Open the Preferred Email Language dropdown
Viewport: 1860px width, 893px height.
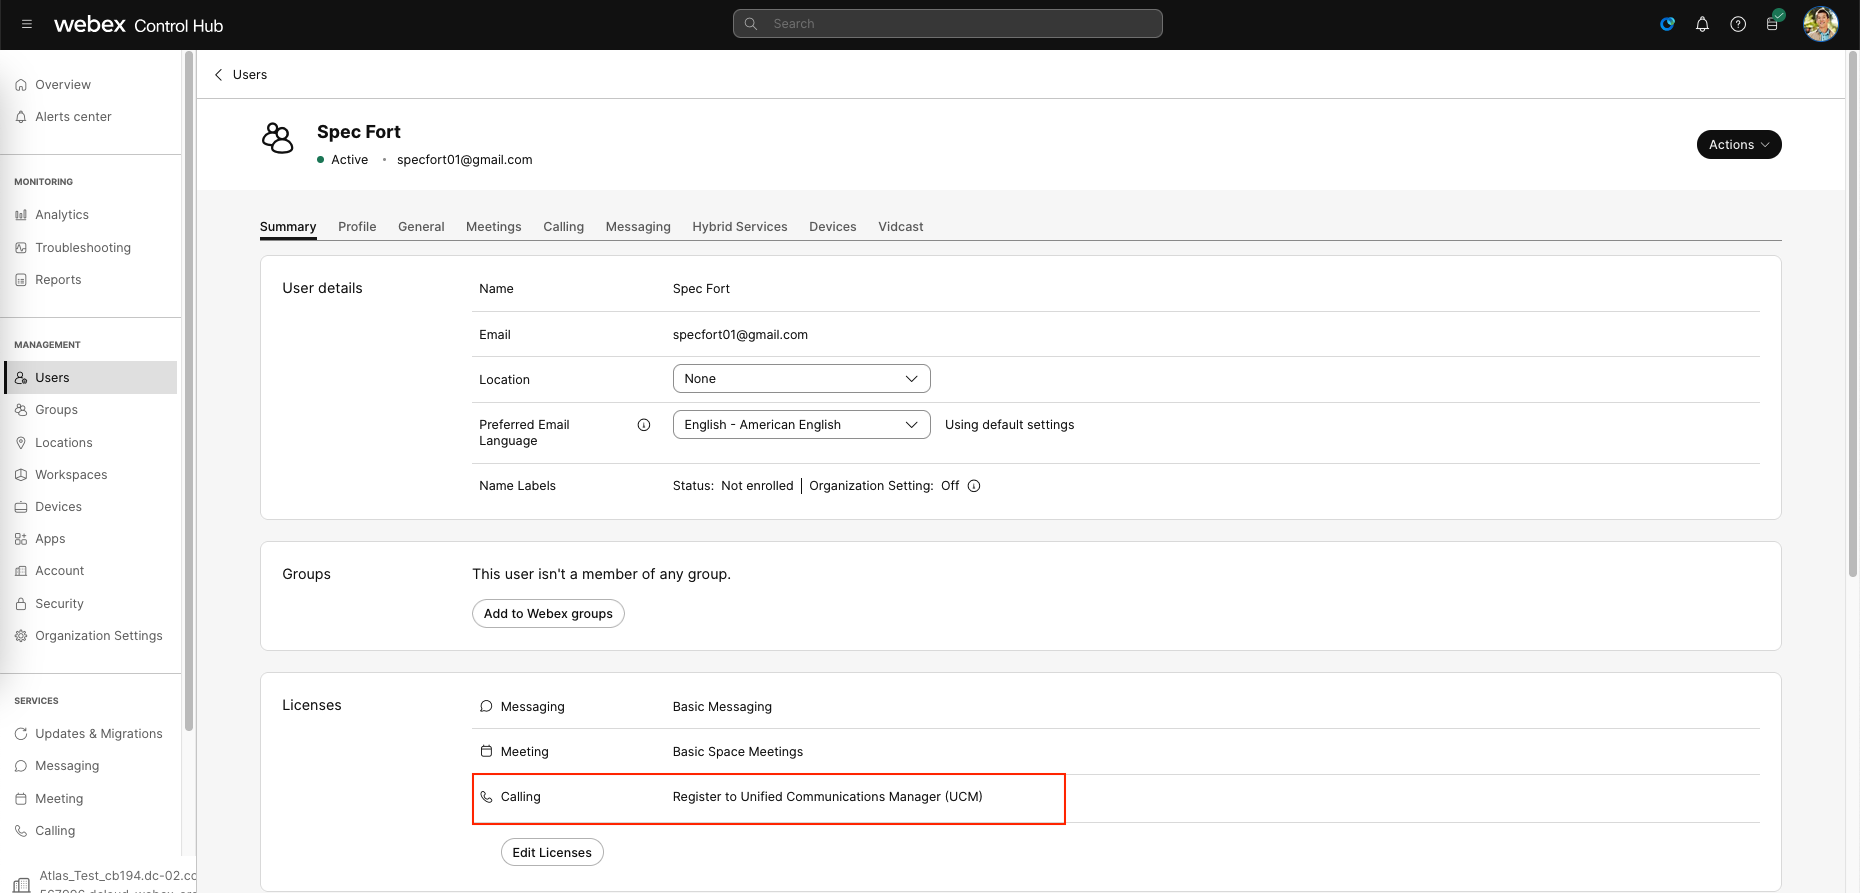click(801, 425)
